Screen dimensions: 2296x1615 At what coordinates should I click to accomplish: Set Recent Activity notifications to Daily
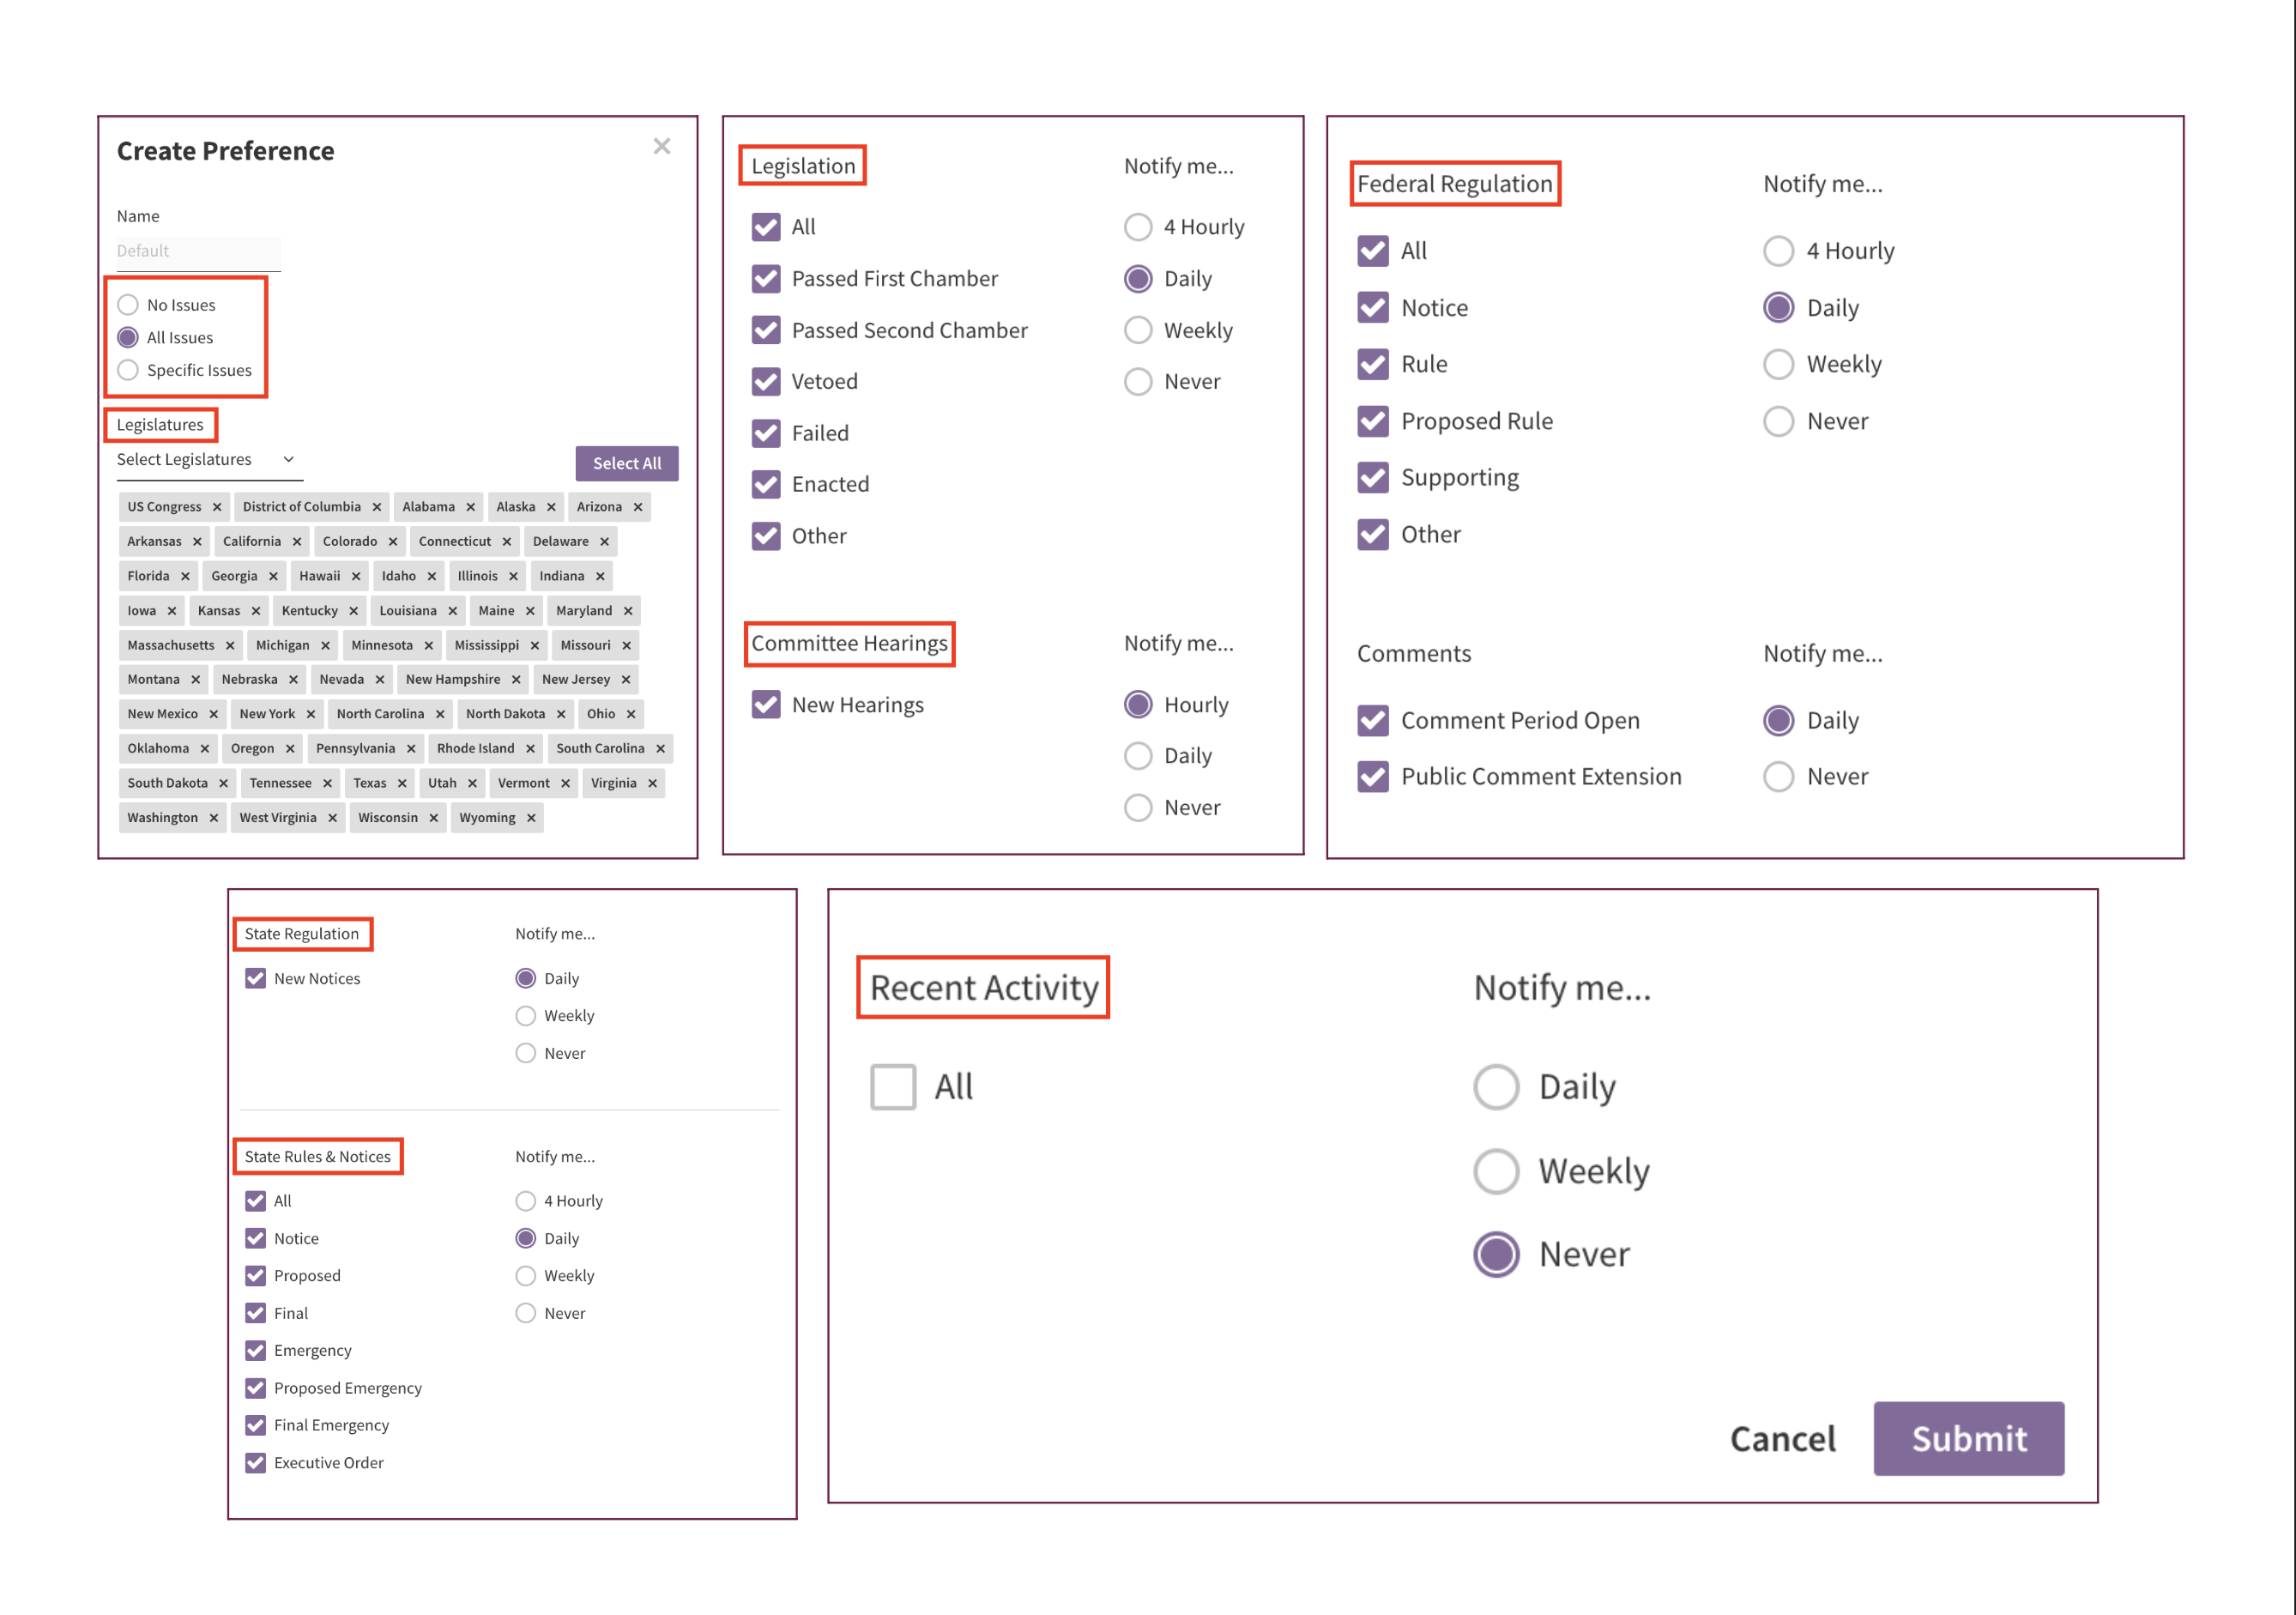1496,1087
